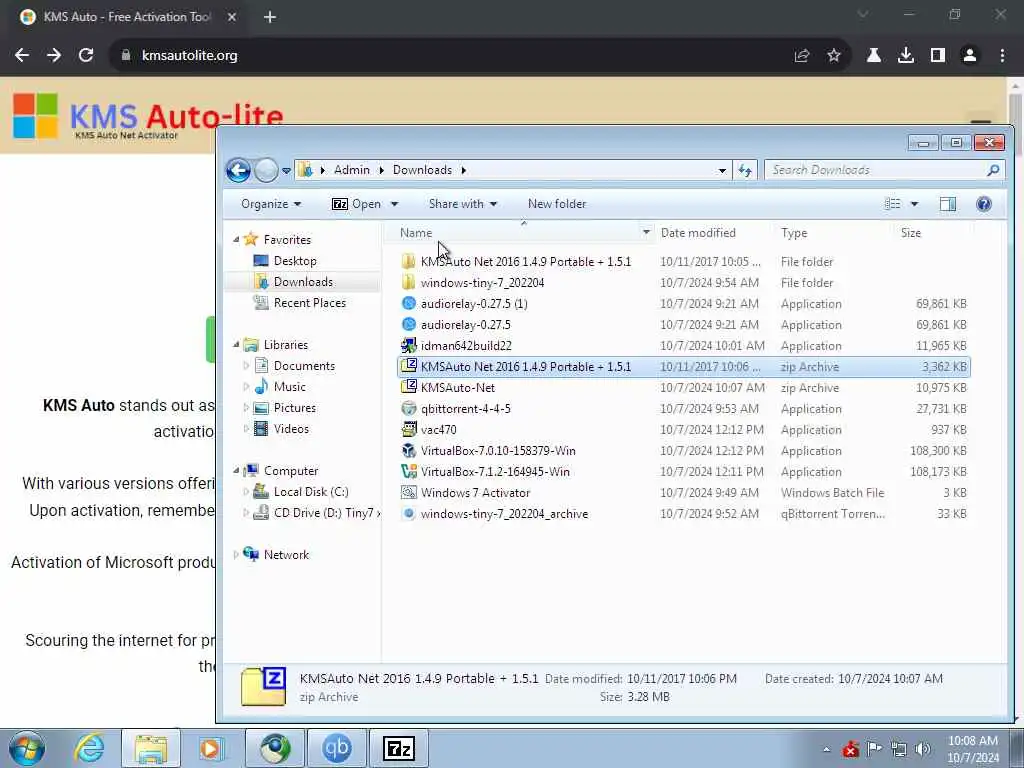Open qBittorrent from the taskbar
The image size is (1024, 768).
point(337,748)
